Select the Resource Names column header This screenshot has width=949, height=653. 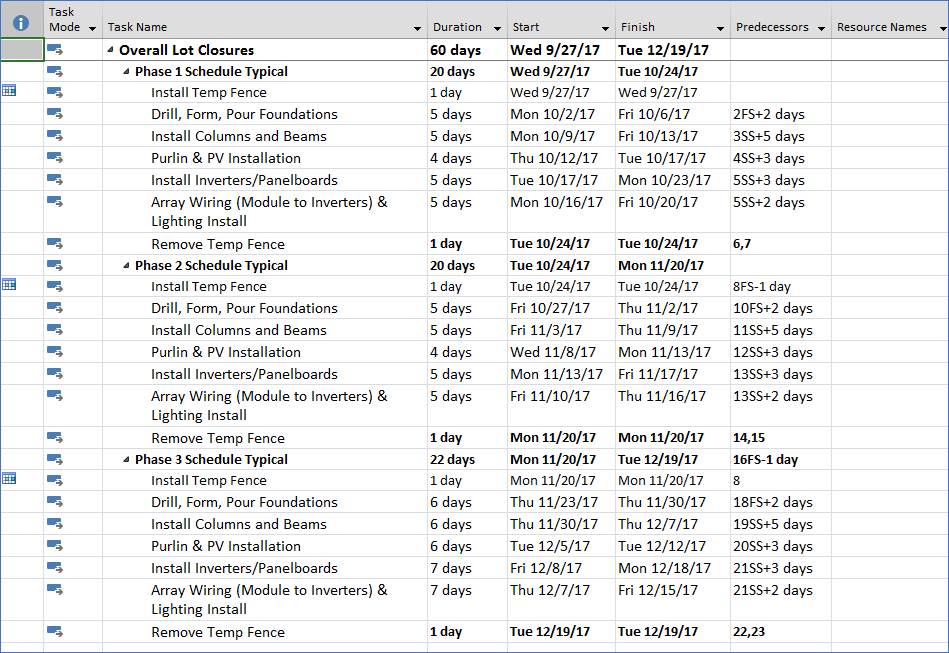click(881, 27)
